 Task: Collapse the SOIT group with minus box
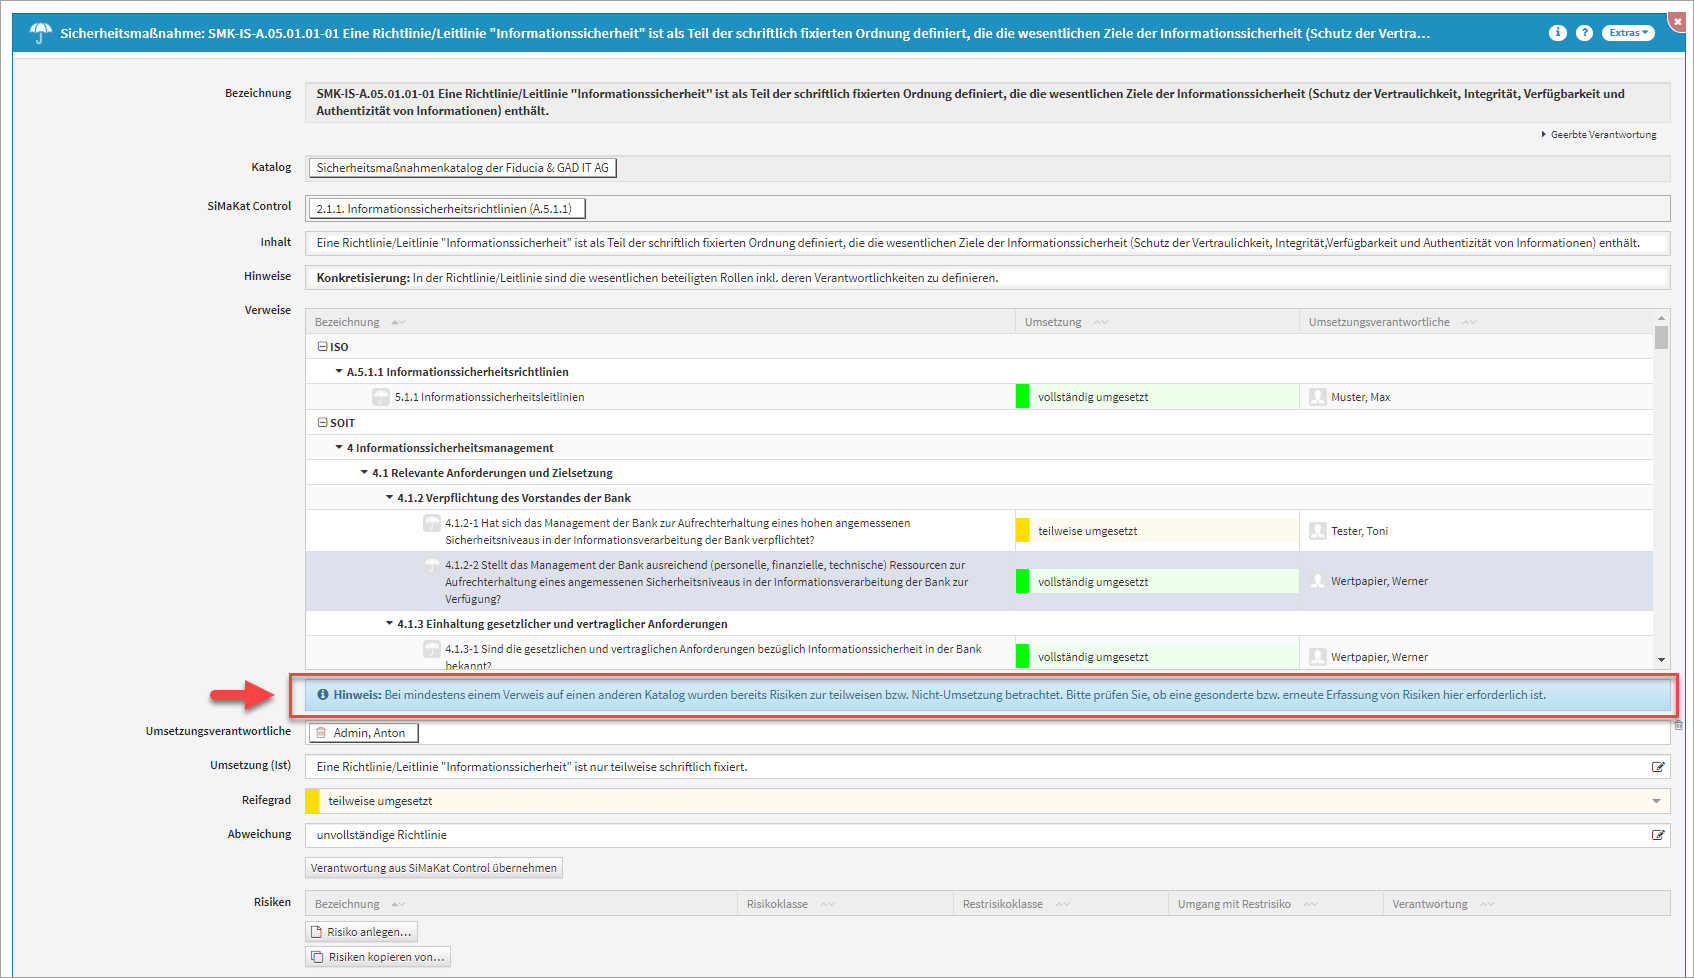pyautogui.click(x=323, y=423)
